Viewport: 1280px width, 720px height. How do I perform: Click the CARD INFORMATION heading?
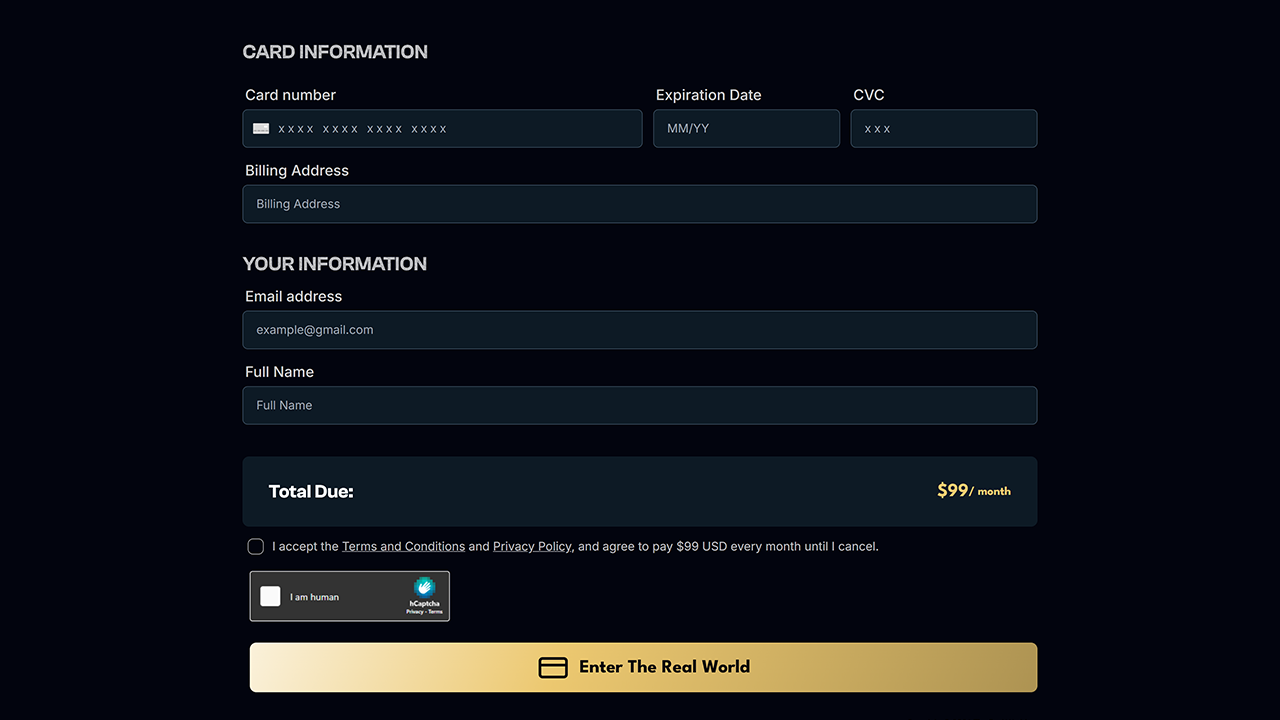(335, 52)
